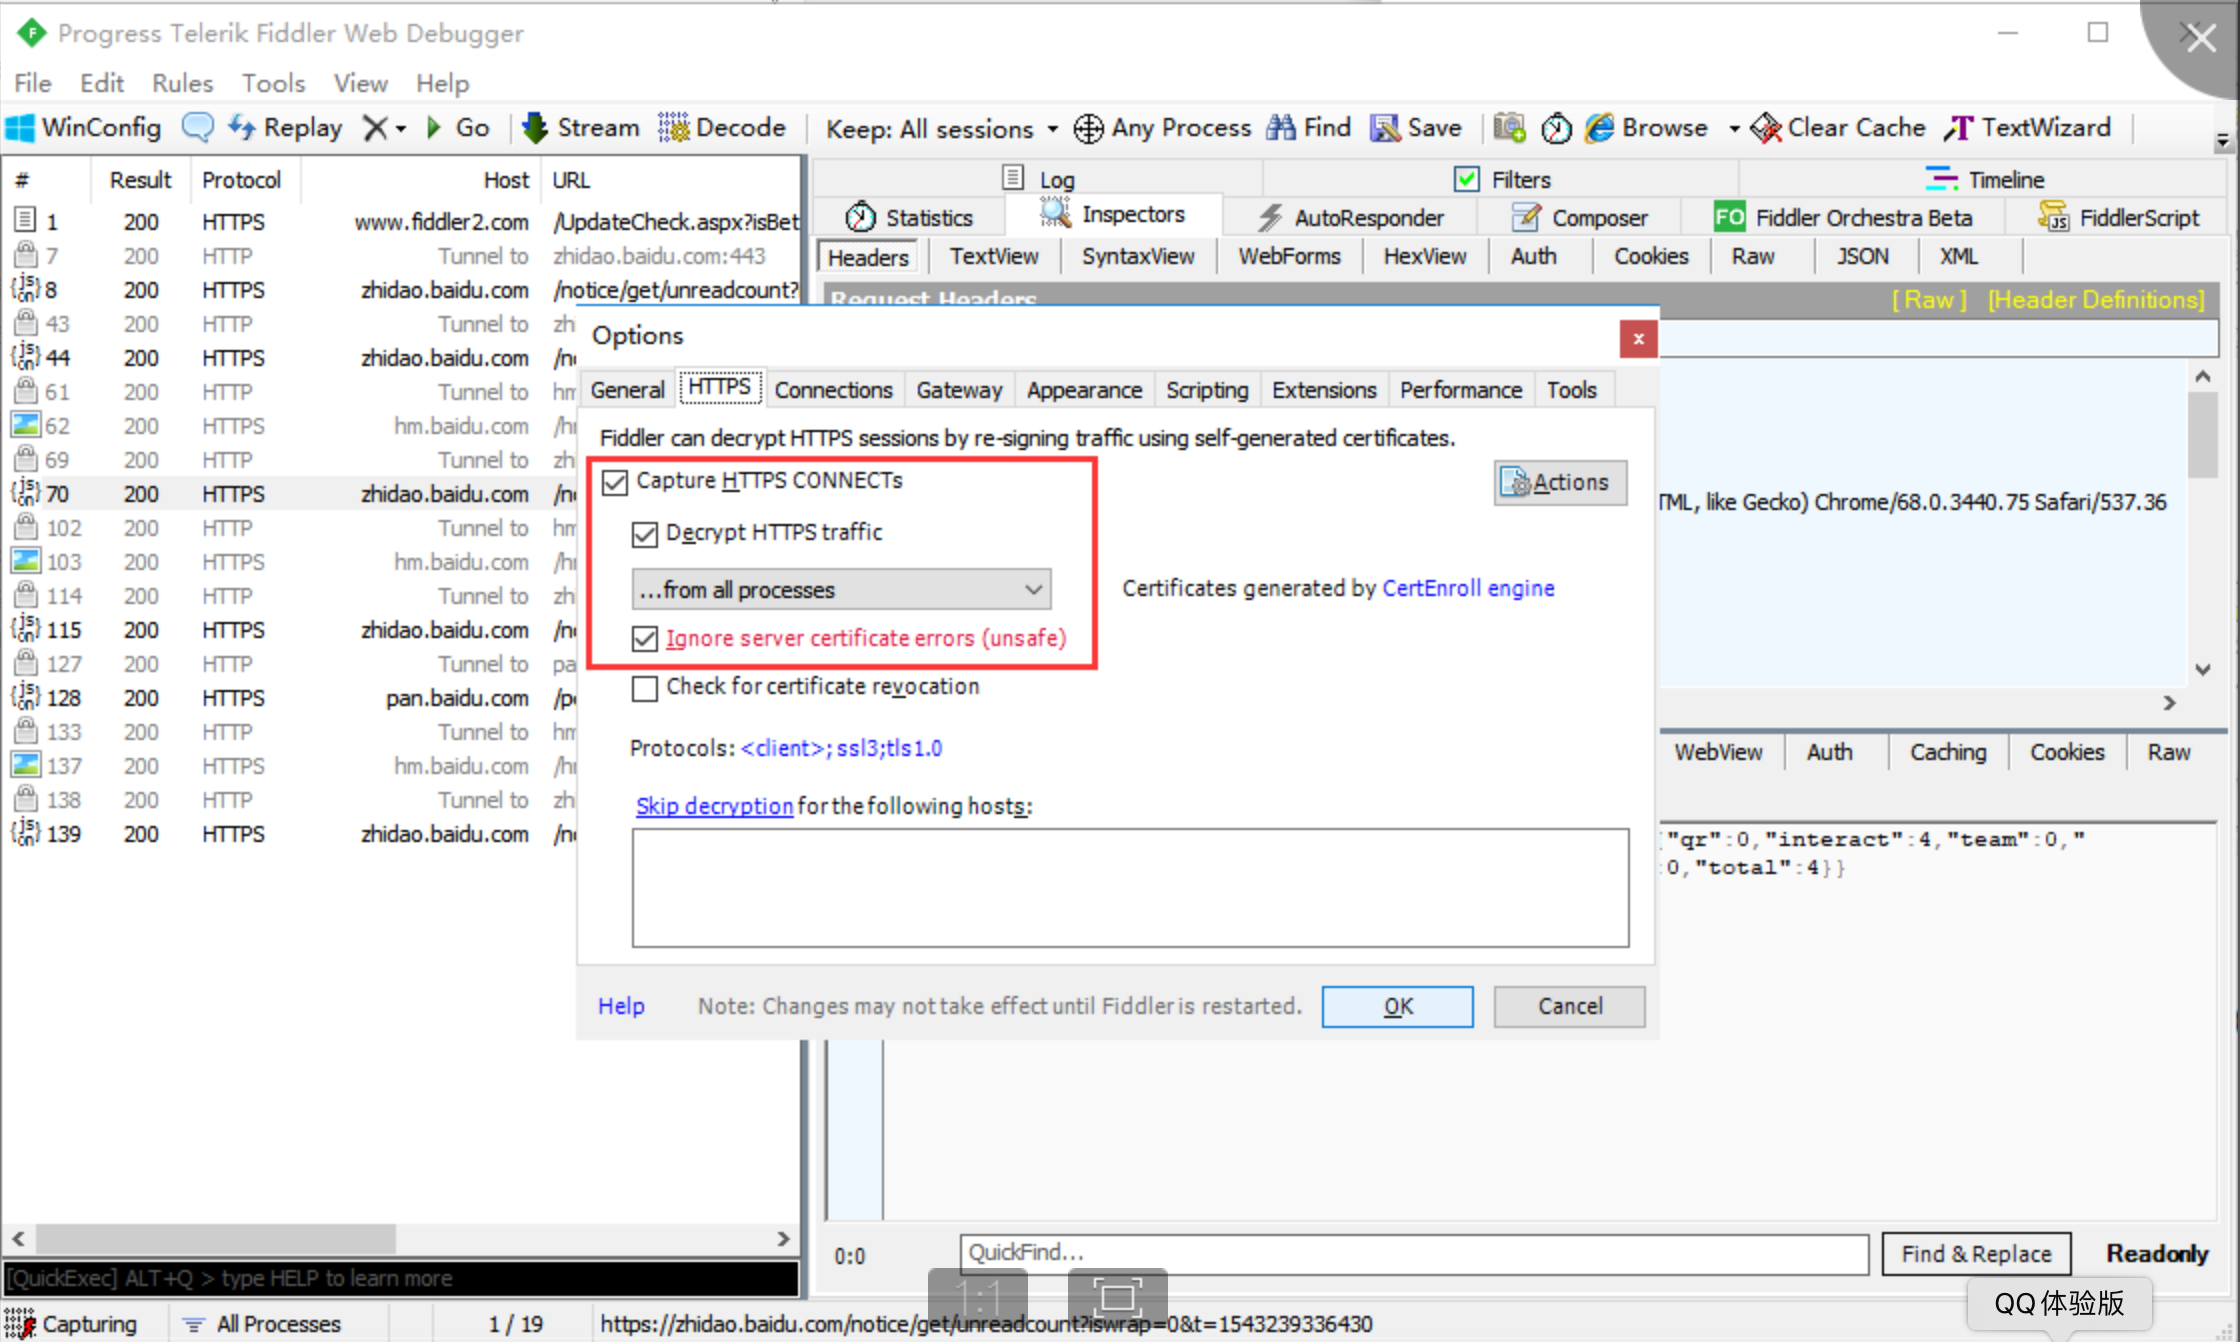The height and width of the screenshot is (1342, 2240).
Task: Close the Options dialog
Action: 1638,339
